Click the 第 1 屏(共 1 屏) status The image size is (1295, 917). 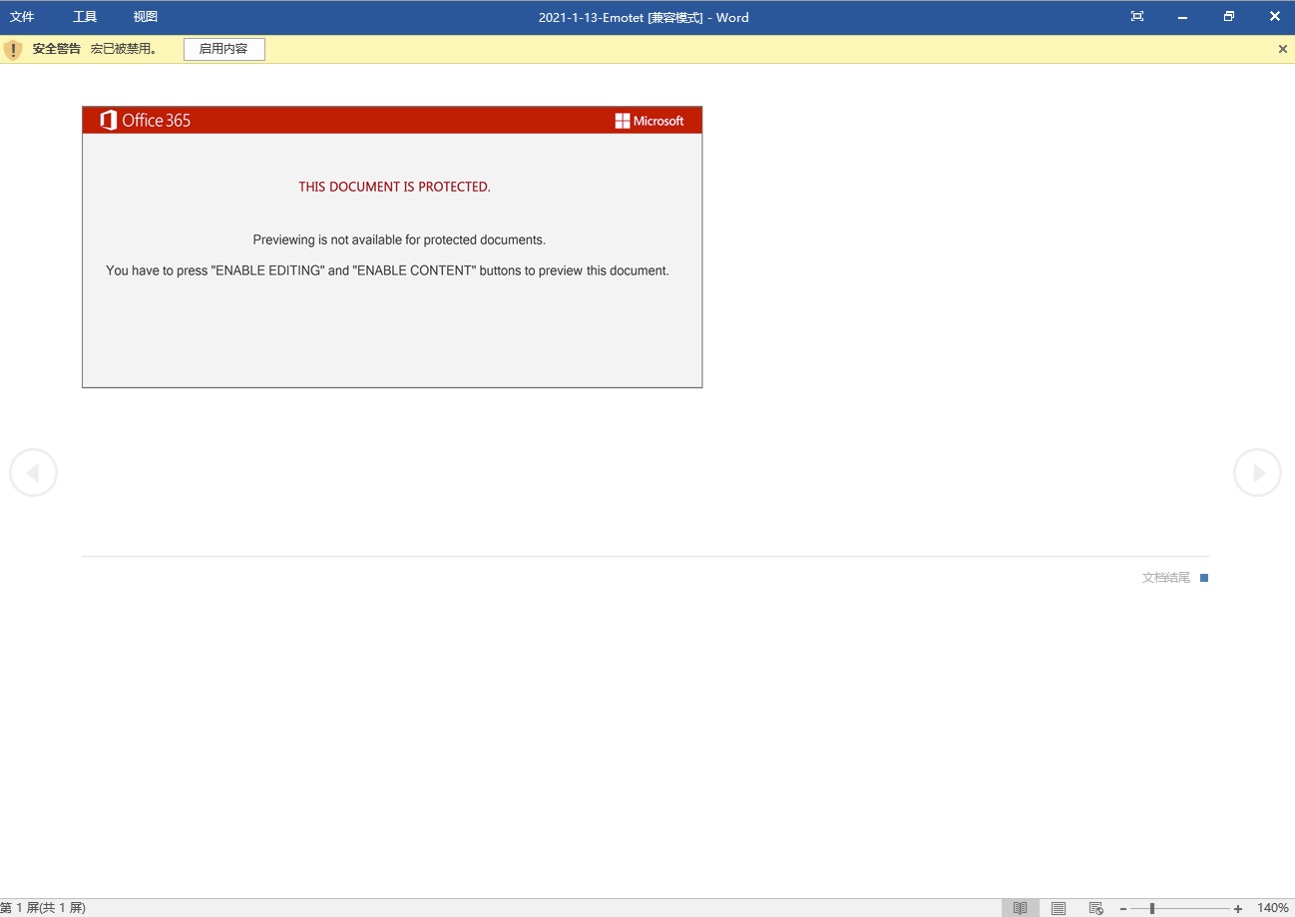[43, 908]
